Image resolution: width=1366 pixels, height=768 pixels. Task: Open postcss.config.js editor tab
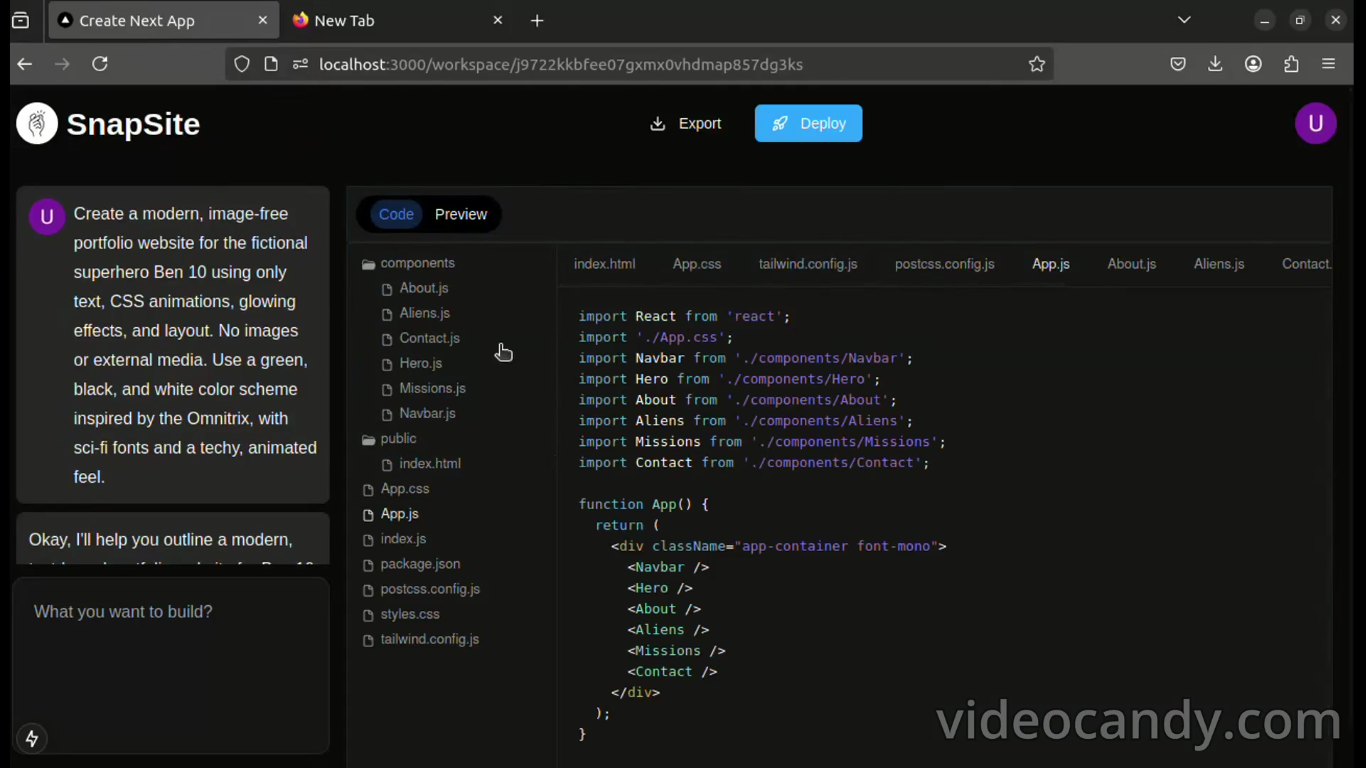[945, 264]
